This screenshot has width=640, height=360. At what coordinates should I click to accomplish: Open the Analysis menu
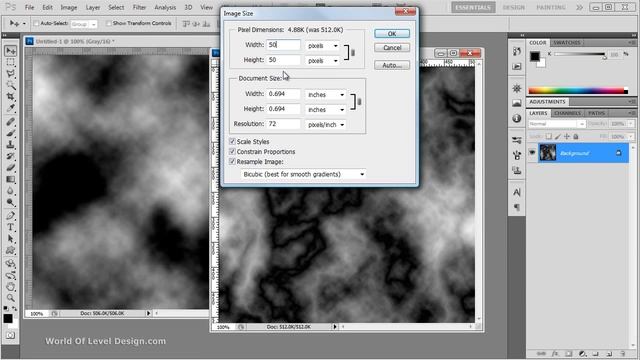(x=165, y=7)
